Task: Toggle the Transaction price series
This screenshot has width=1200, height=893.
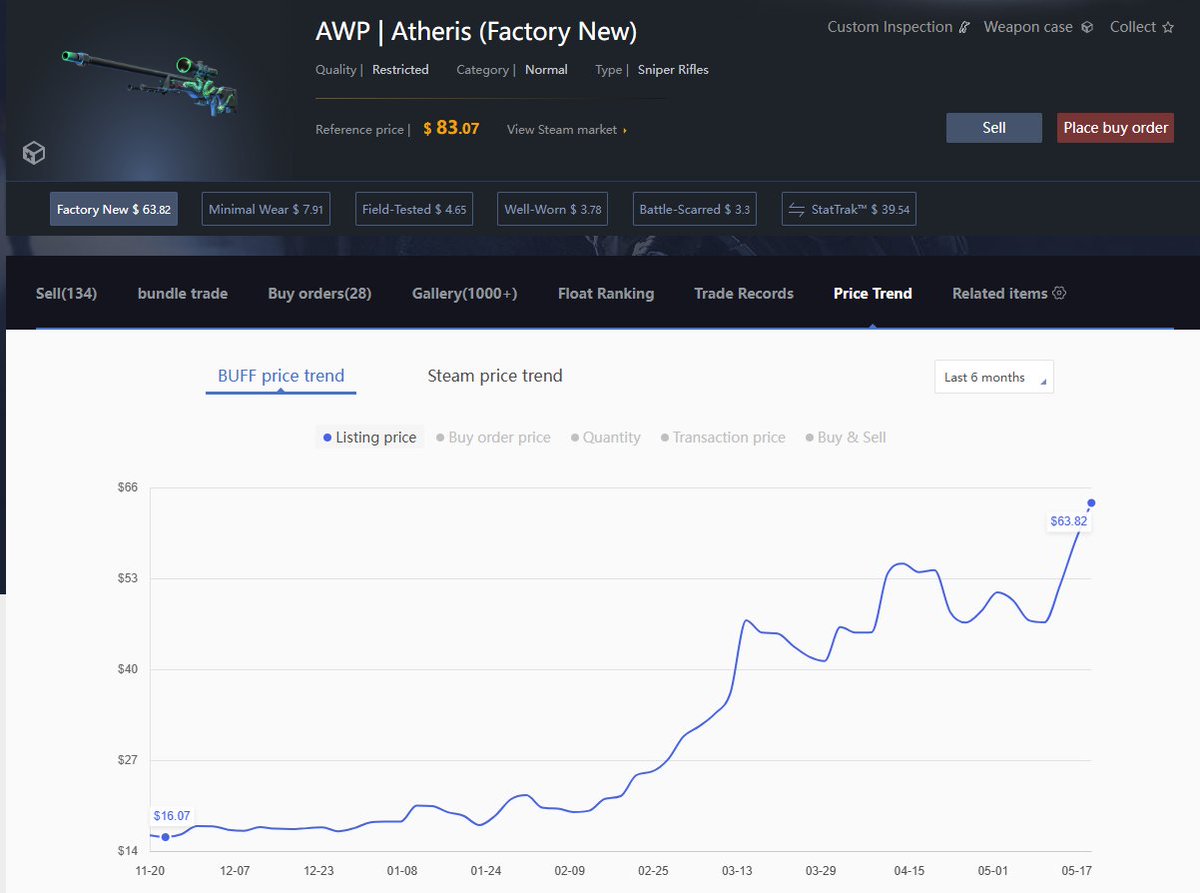Action: [x=723, y=437]
